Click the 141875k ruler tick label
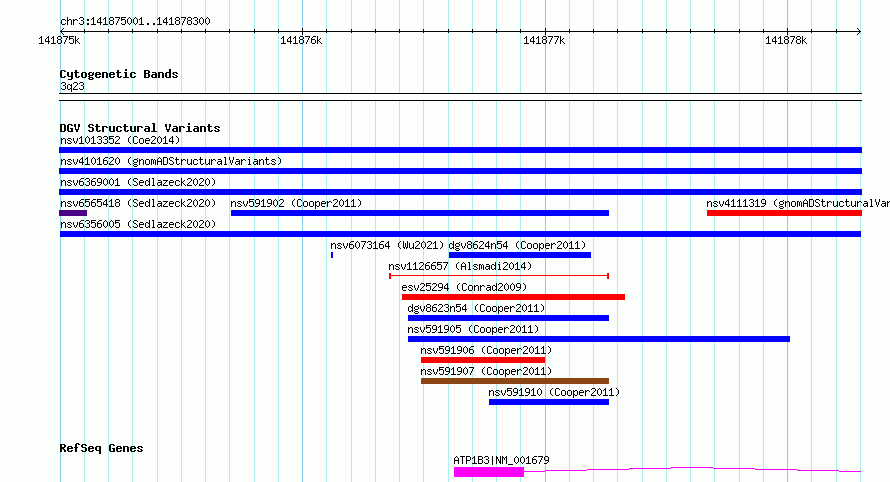The height and width of the screenshot is (482, 890). tap(59, 41)
